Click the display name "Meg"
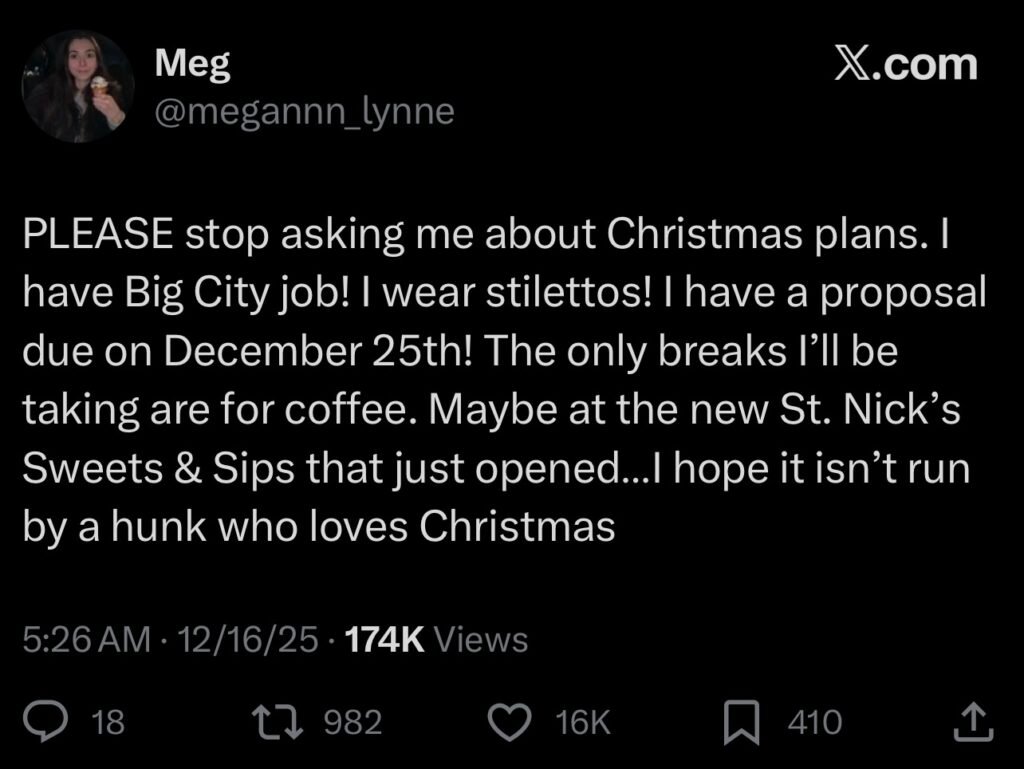The height and width of the screenshot is (769, 1024). tap(193, 65)
